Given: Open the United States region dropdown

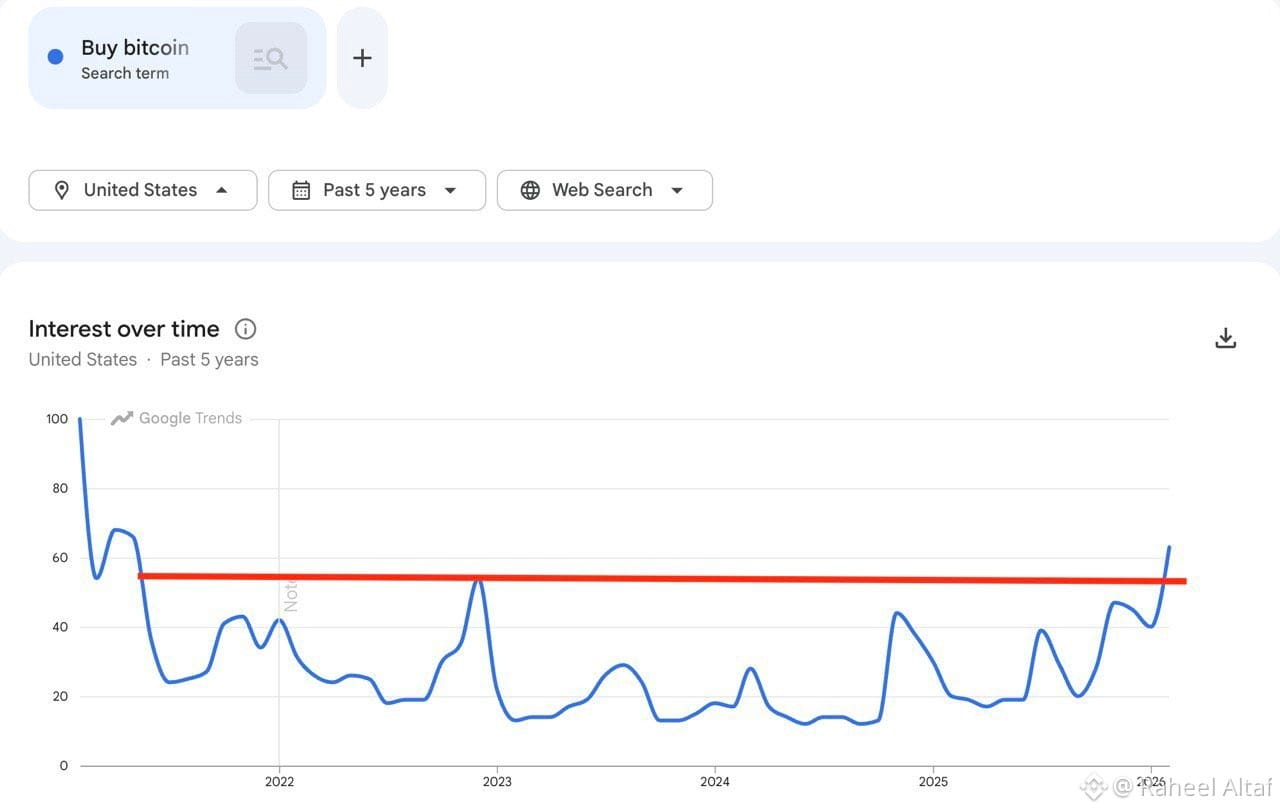Looking at the screenshot, I should pos(143,190).
